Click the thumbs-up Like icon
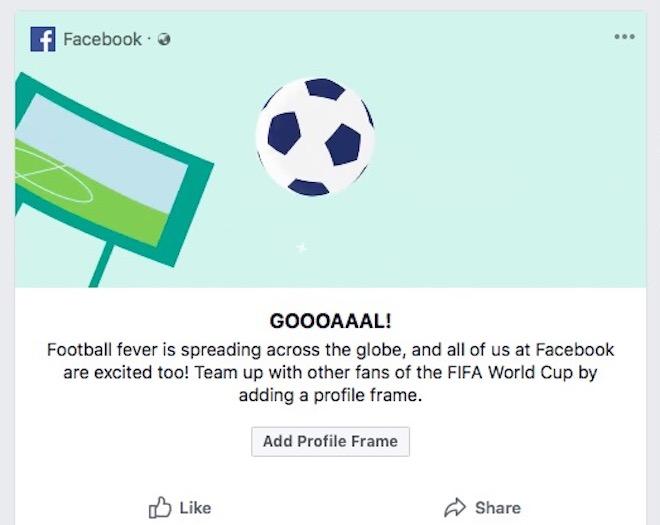Screen dimensions: 660x525 click(x=160, y=507)
